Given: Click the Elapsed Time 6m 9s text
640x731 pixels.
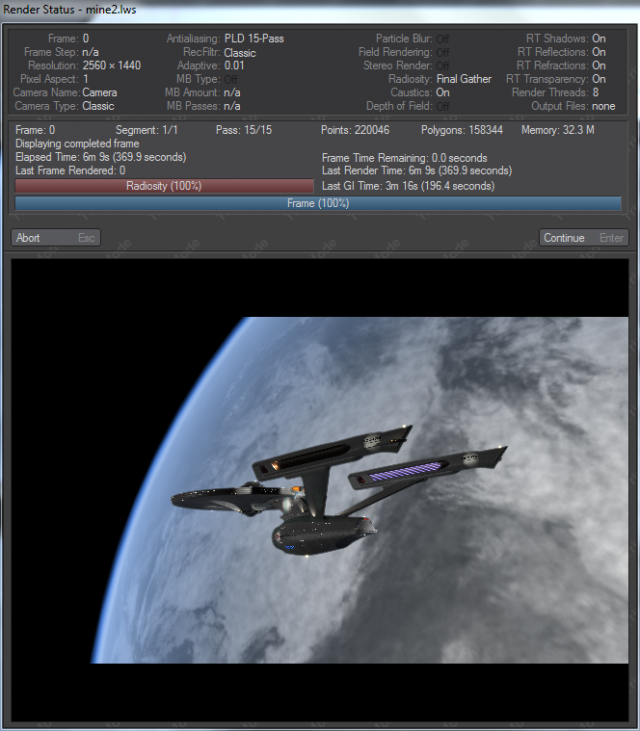Looking at the screenshot, I should pyautogui.click(x=101, y=157).
